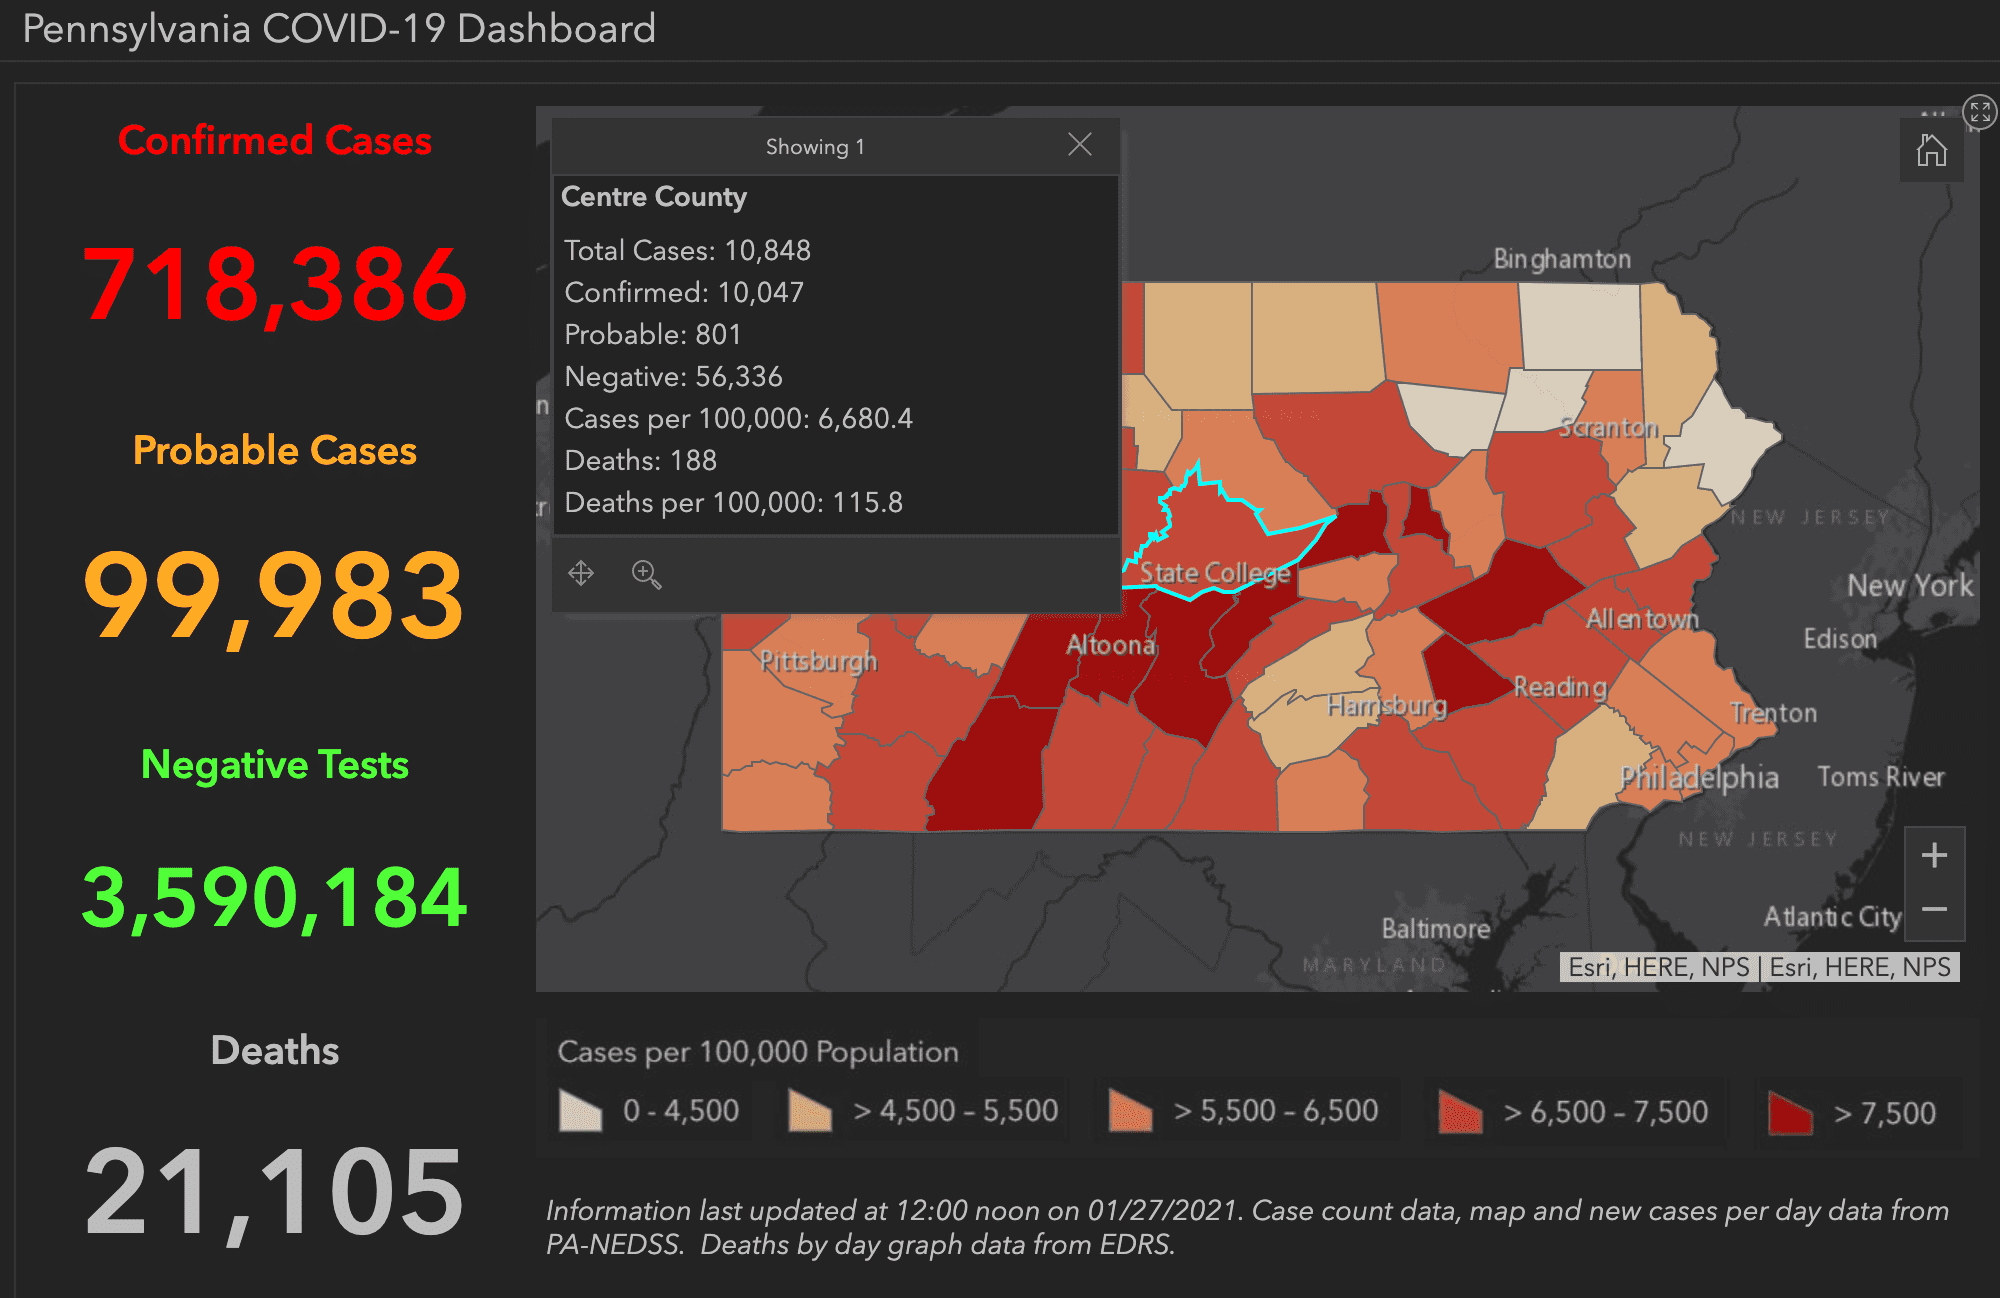2000x1298 pixels.
Task: Click Philadelphia on the map
Action: (1699, 777)
